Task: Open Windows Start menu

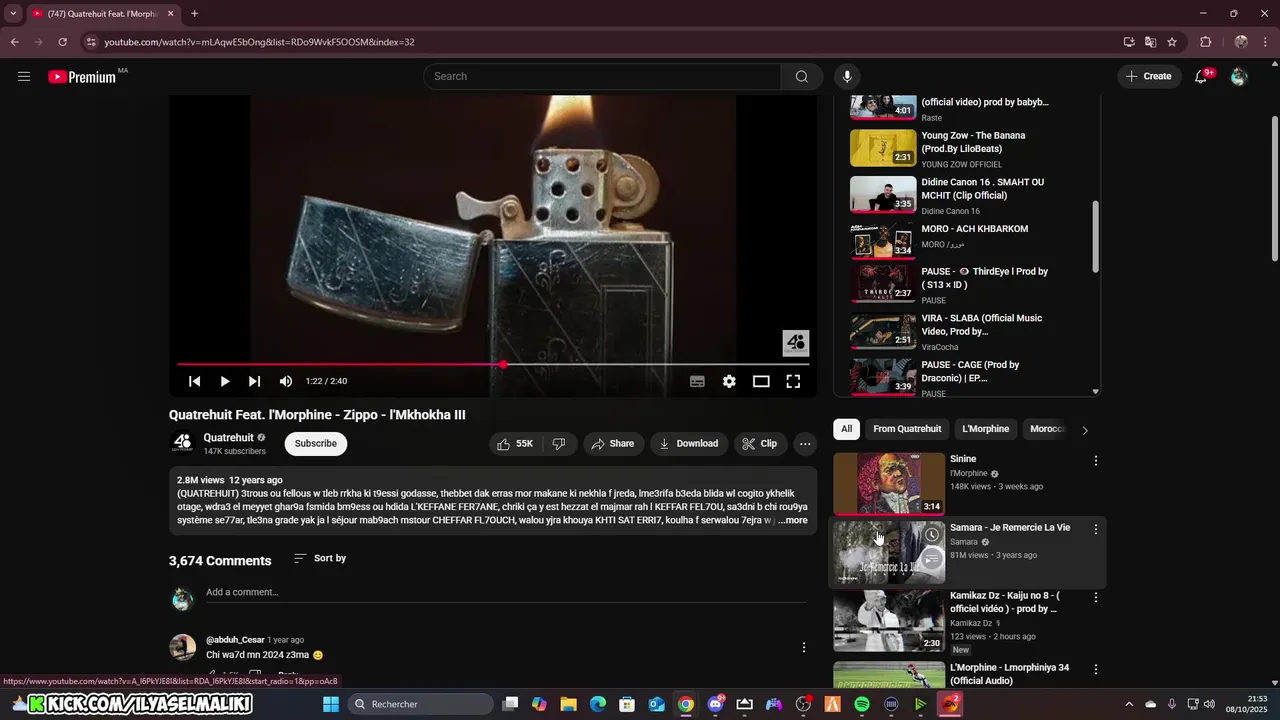Action: [x=331, y=704]
